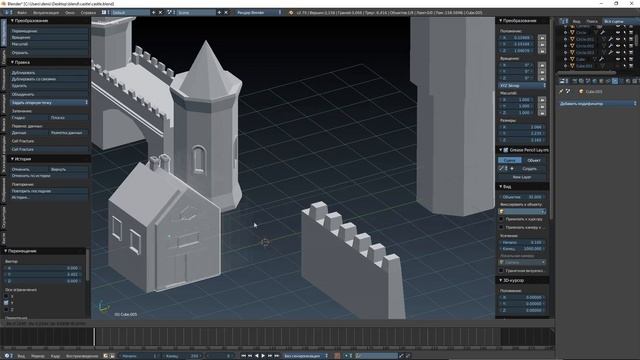The width and height of the screenshot is (640, 360).
Task: Open the set origin dropdown in Правка
Action: (x=49, y=103)
